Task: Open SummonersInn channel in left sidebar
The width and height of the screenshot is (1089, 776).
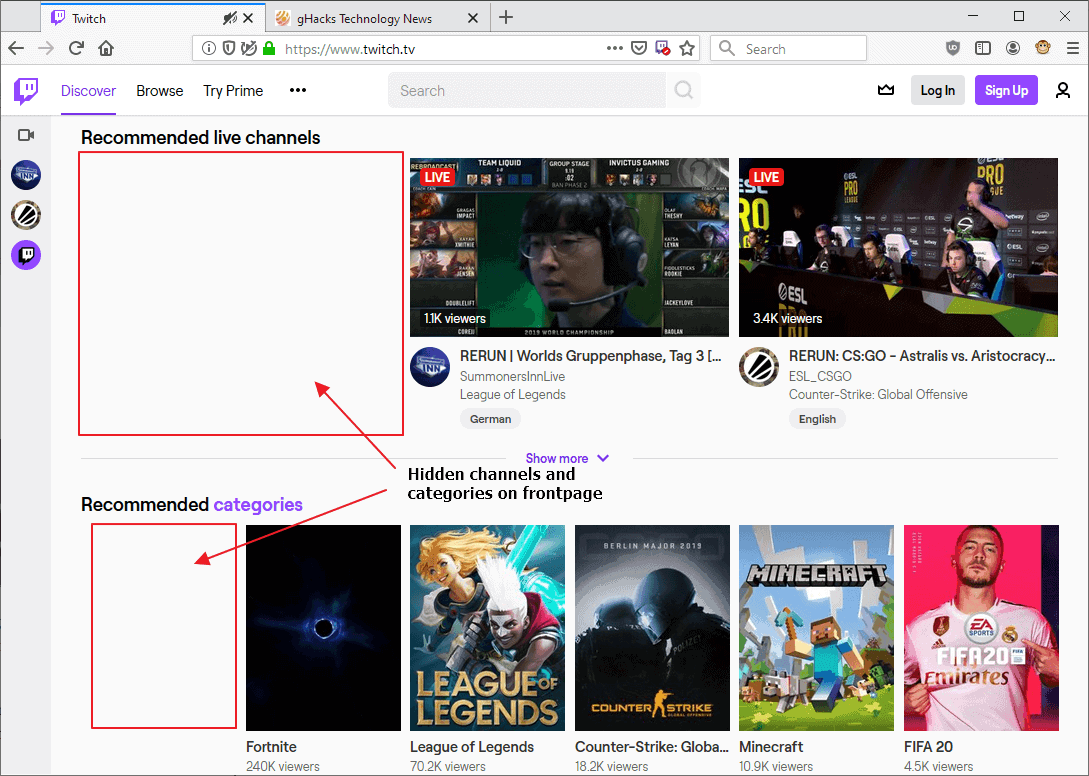Action: pos(26,175)
